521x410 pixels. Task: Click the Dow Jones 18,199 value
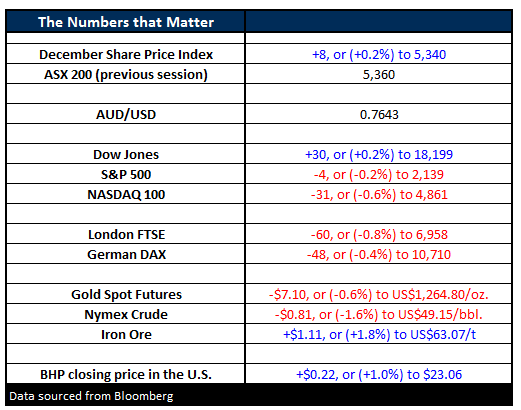[x=379, y=154]
